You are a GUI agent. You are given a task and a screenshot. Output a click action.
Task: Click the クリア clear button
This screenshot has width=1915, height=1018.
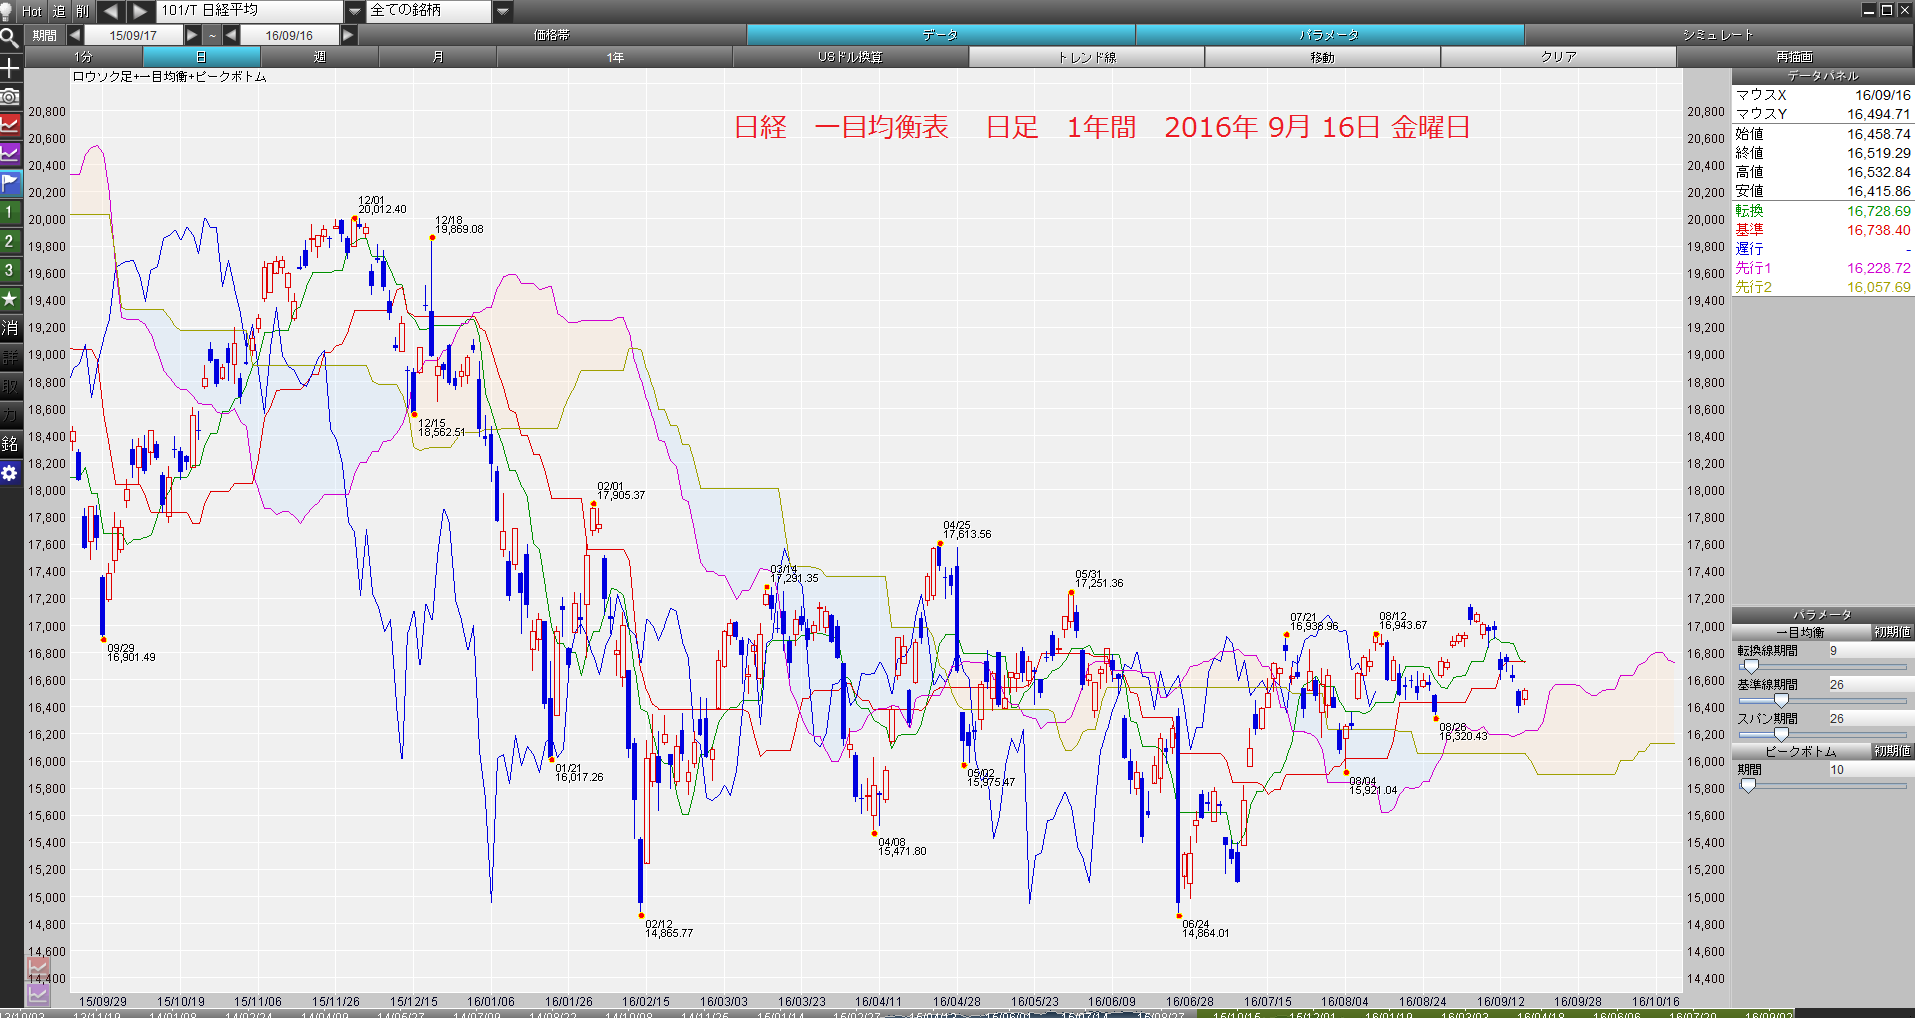(x=1559, y=57)
